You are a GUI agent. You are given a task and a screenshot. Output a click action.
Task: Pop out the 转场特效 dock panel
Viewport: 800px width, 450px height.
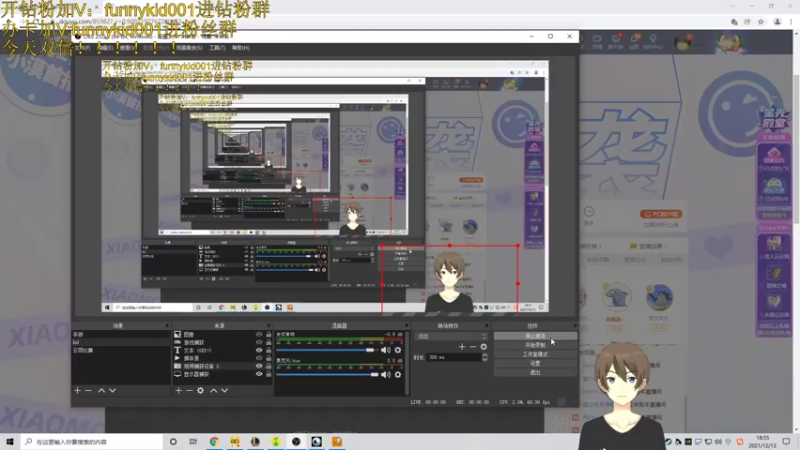click(x=486, y=326)
